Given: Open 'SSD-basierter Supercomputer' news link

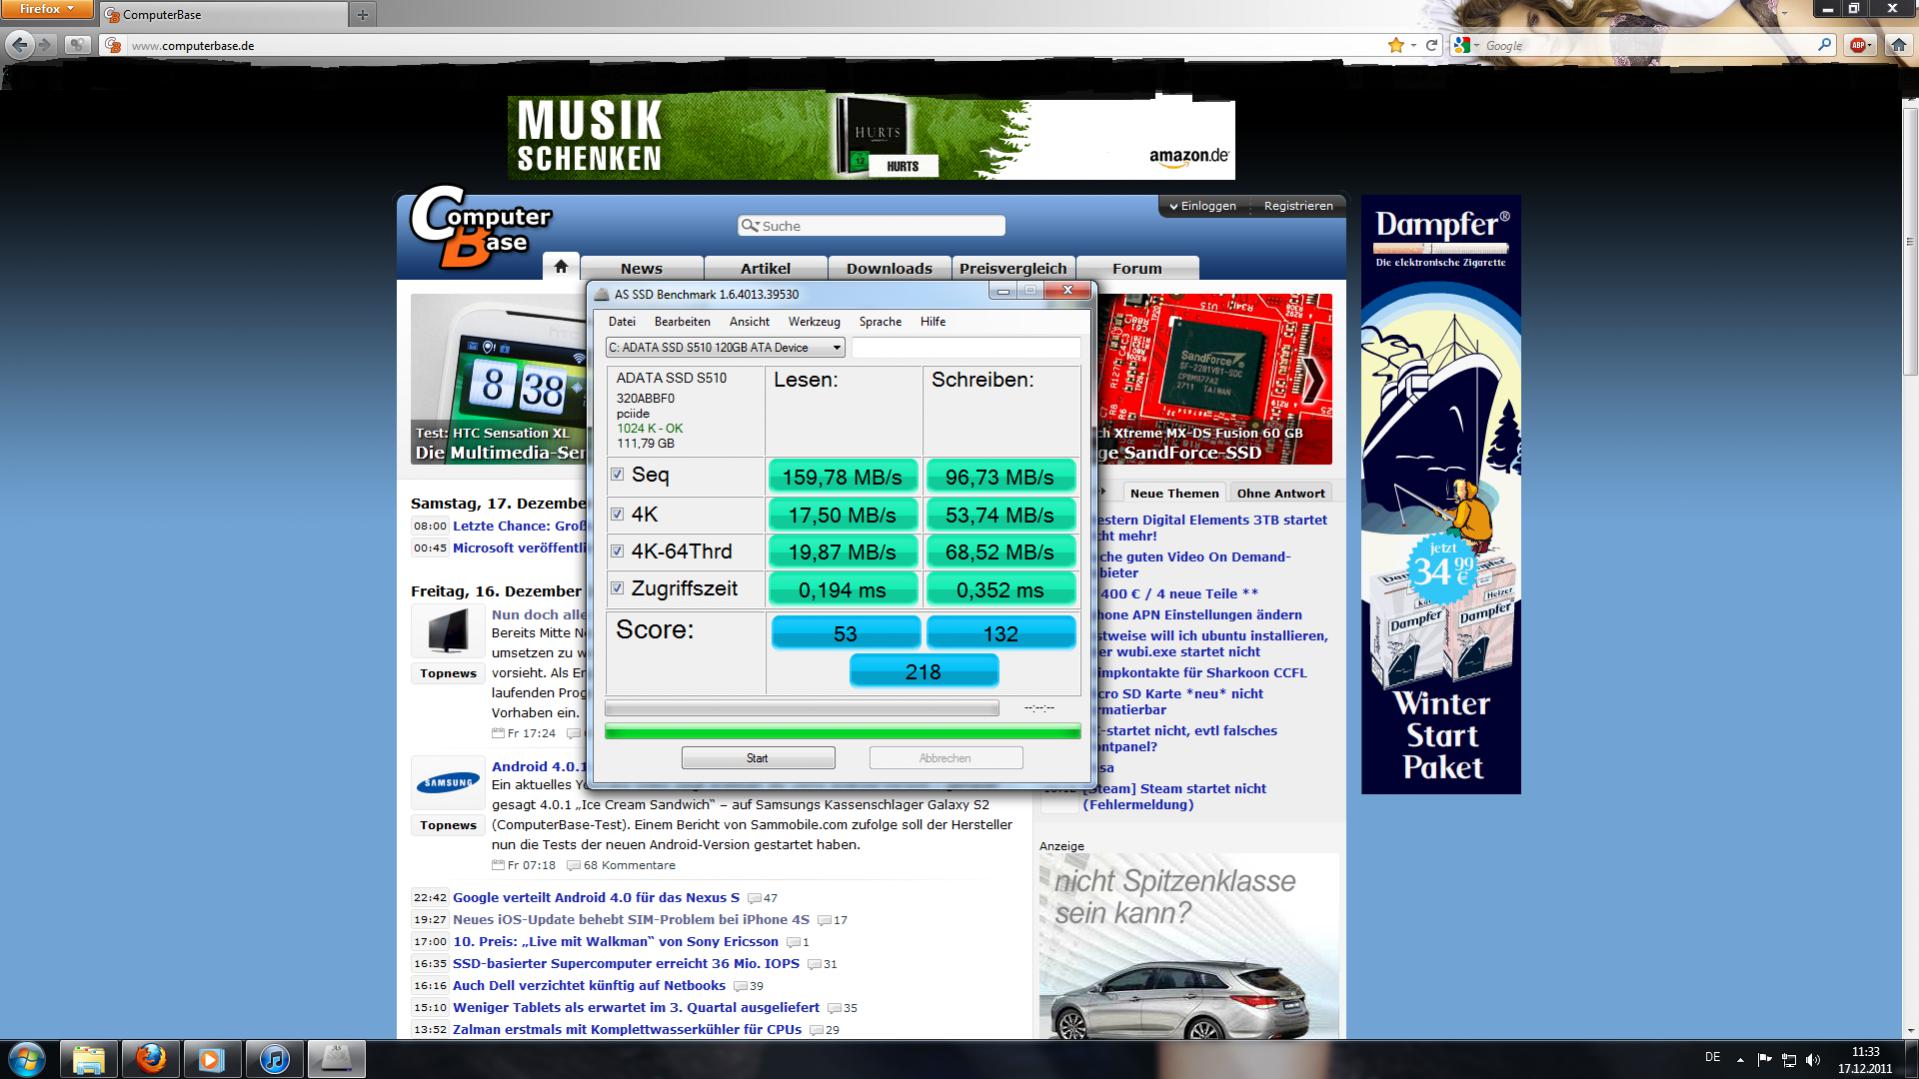Looking at the screenshot, I should (626, 964).
